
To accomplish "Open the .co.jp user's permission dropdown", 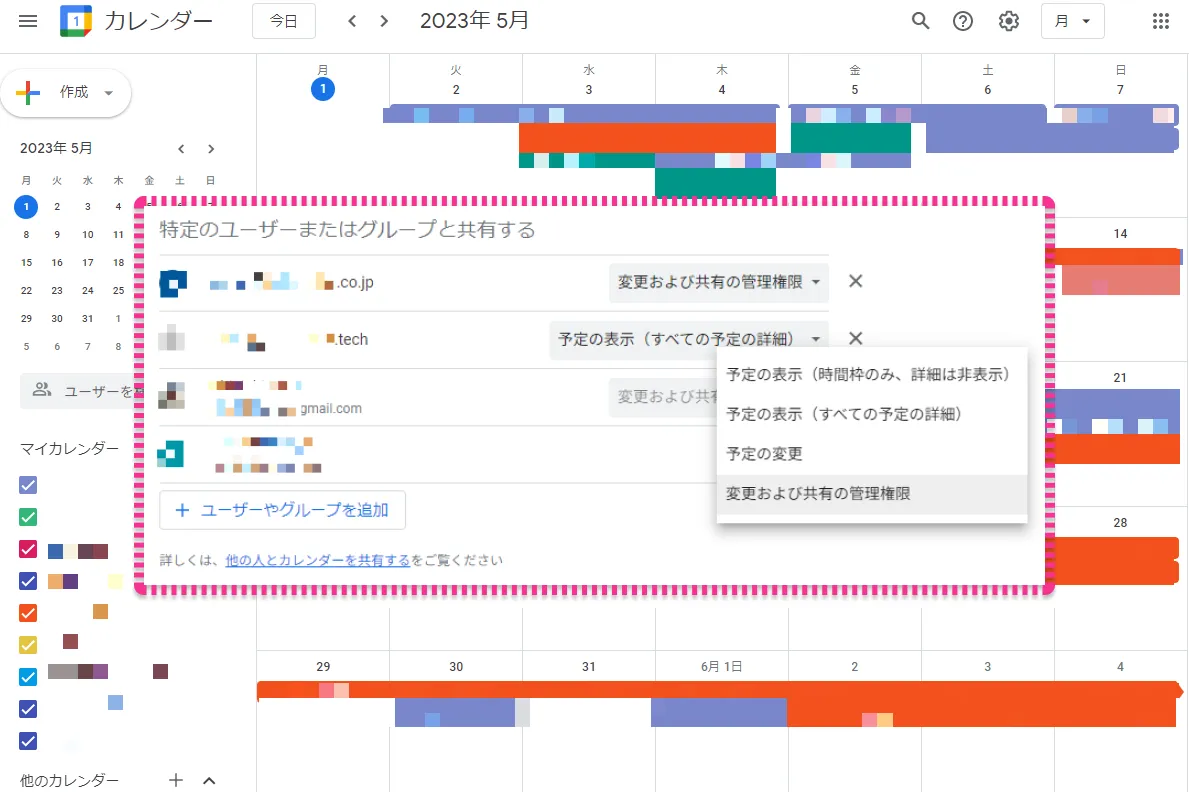I will (x=719, y=282).
